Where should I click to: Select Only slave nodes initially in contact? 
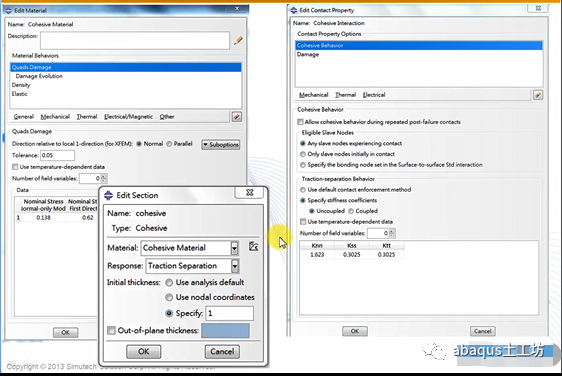click(303, 154)
